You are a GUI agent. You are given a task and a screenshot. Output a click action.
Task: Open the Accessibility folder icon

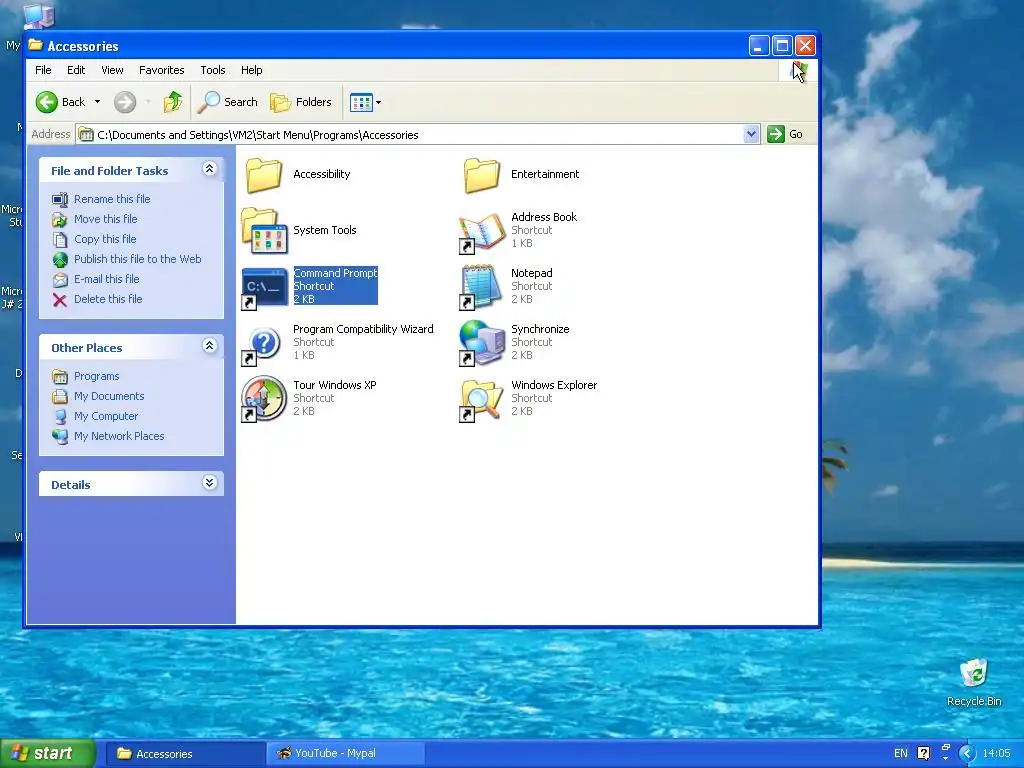click(x=264, y=174)
